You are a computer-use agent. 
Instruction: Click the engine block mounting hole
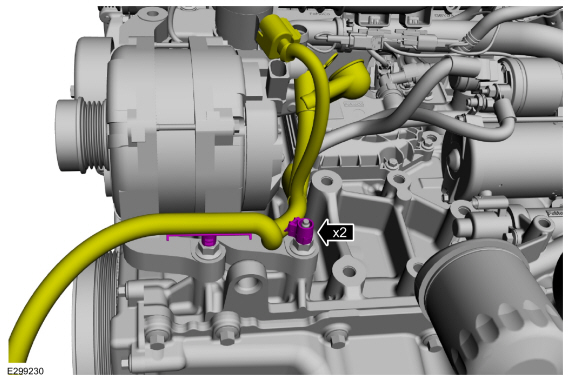[x=349, y=272]
